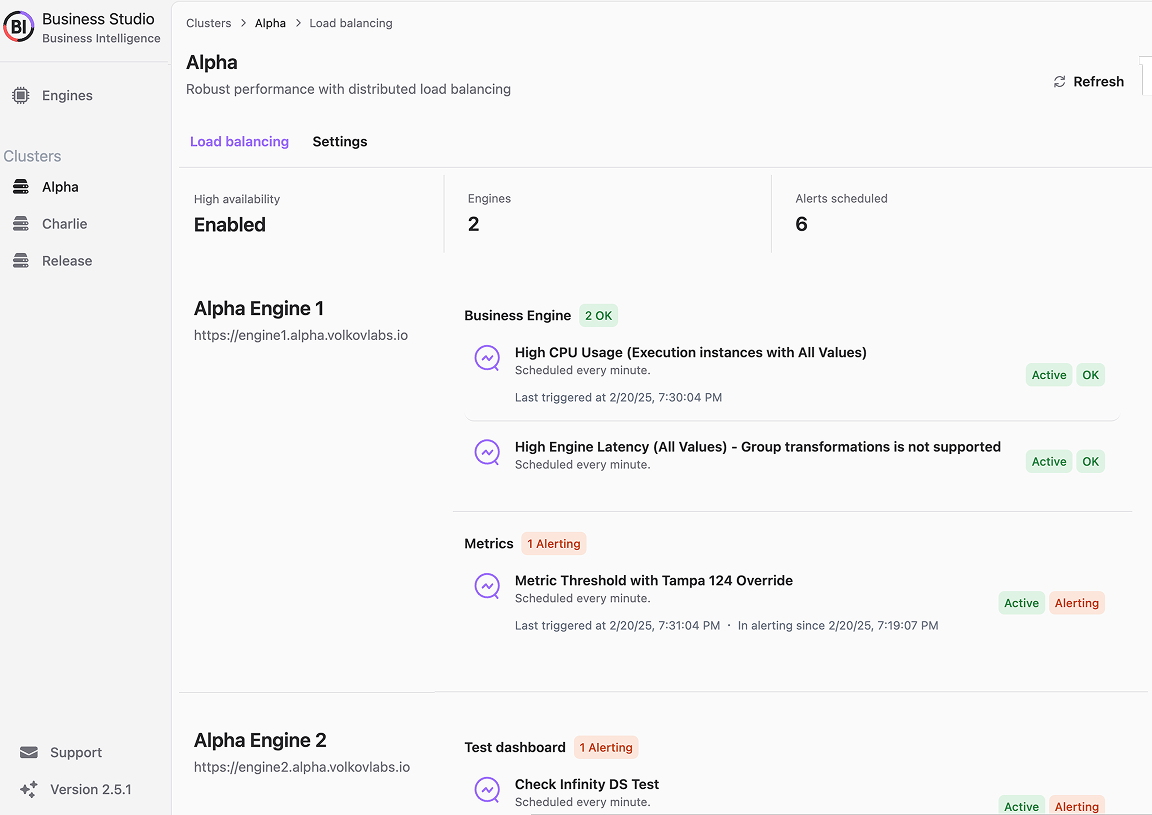Viewport: 1152px width, 815px height.
Task: Select the Alpha cluster in sidebar
Action: point(60,187)
